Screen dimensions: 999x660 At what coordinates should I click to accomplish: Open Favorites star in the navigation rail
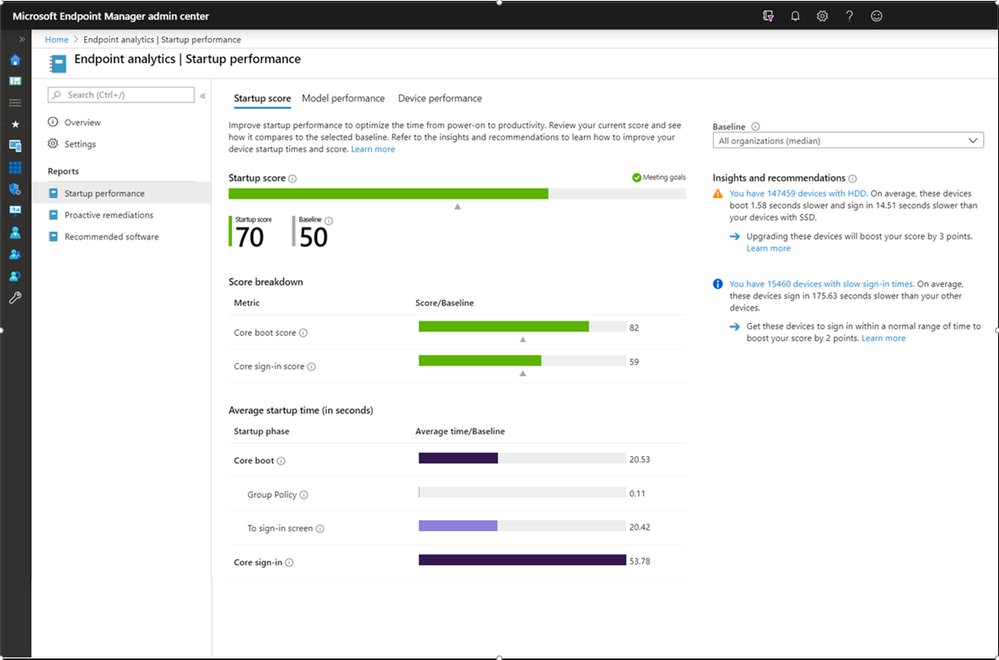coord(15,125)
